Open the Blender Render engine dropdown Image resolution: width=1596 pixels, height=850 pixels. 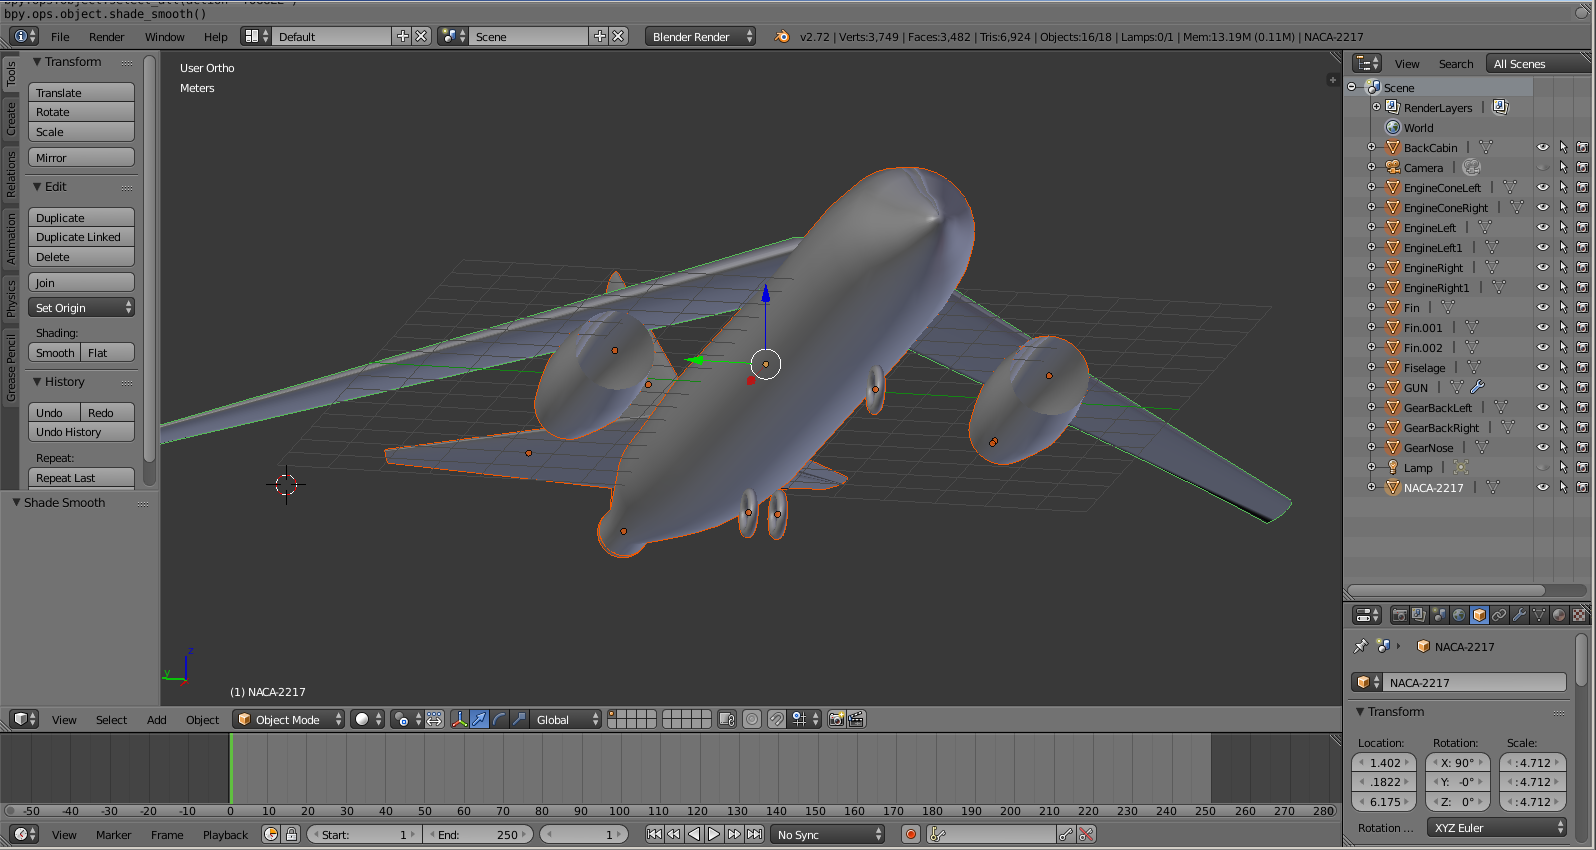700,36
